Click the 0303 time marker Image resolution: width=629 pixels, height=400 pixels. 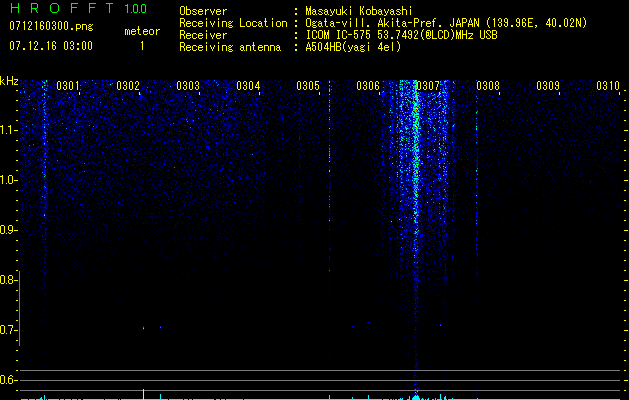click(x=188, y=86)
